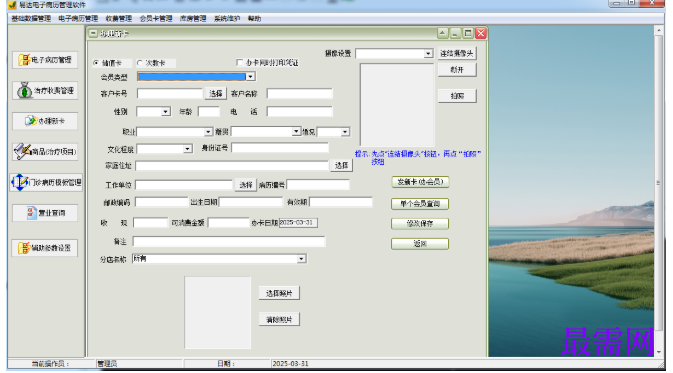
Task: Open 治疗收费管理 money bag sidebar button
Action: tap(45, 91)
